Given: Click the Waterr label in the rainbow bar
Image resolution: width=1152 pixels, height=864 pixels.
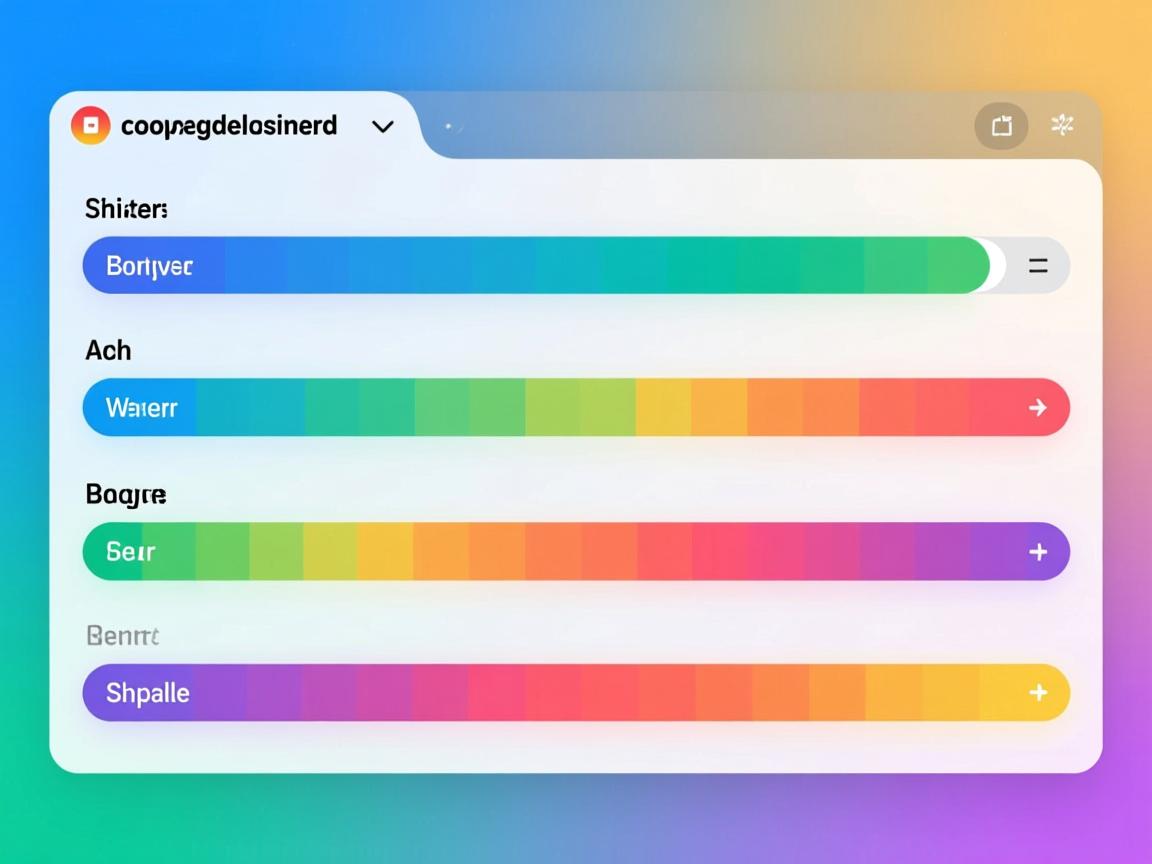Looking at the screenshot, I should tap(141, 408).
